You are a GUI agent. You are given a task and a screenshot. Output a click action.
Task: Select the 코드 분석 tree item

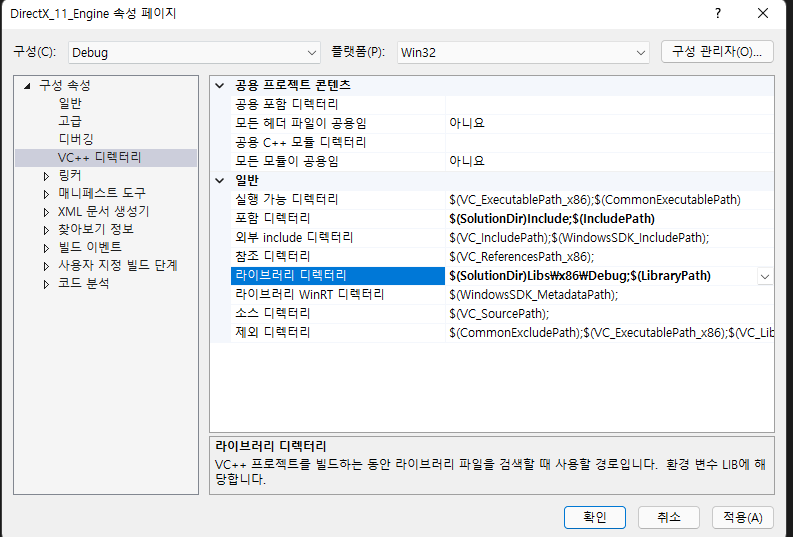click(x=83, y=283)
